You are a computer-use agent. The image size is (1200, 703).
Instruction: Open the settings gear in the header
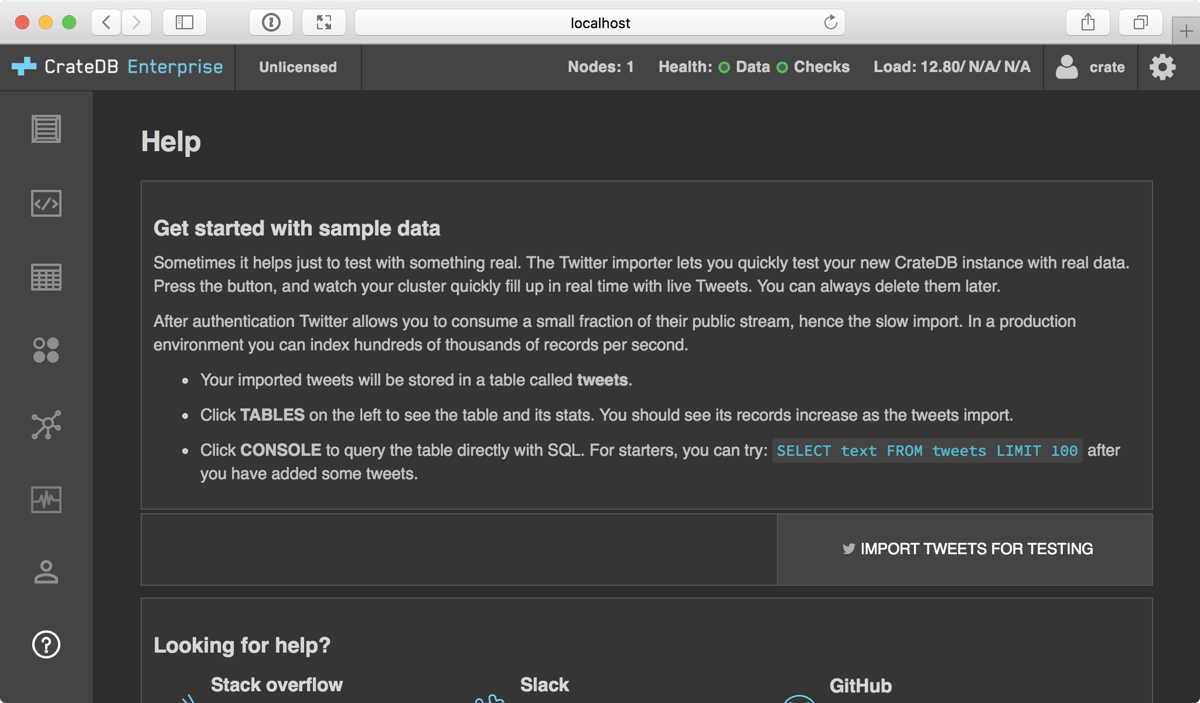tap(1162, 67)
